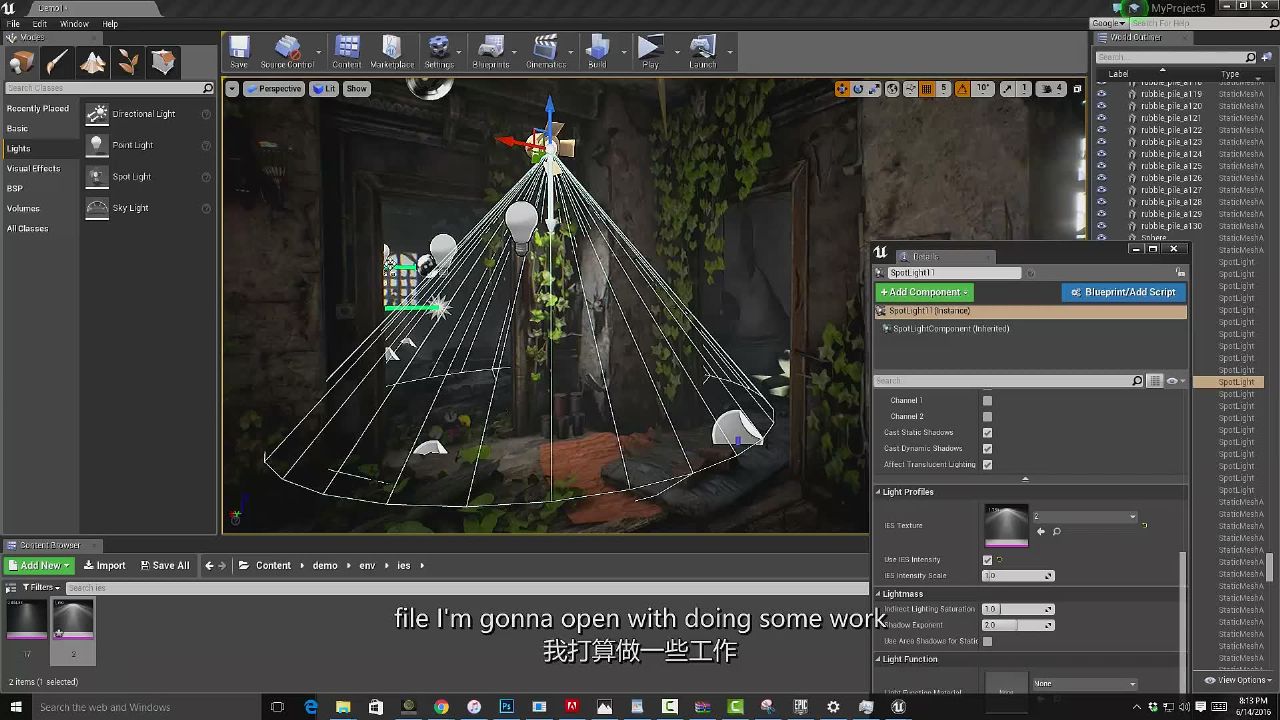1280x720 pixels.
Task: Select the Landscape mode icon
Action: [x=93, y=63]
